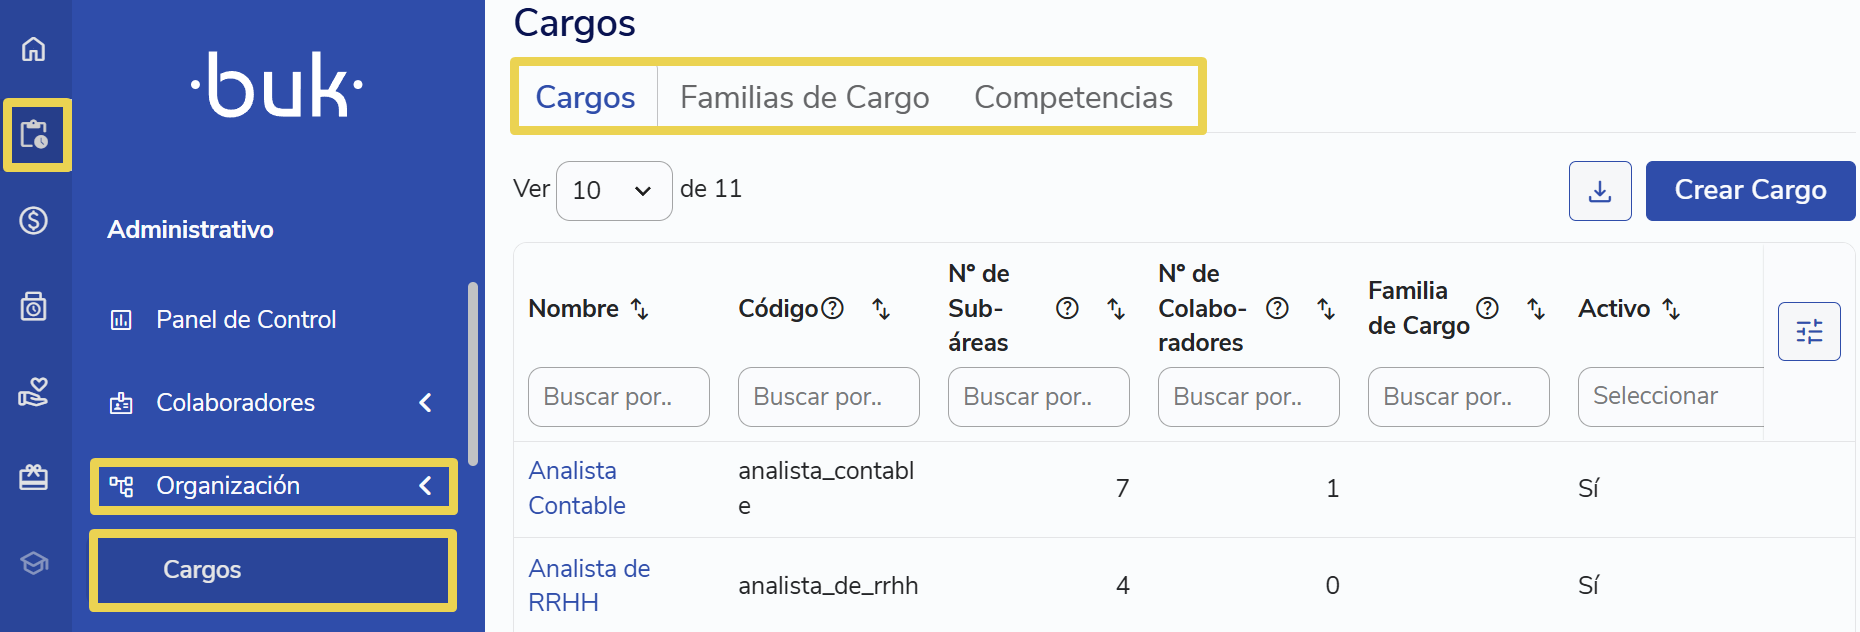The width and height of the screenshot is (1860, 632).
Task: Open the dollar payments sidebar icon
Action: [34, 220]
